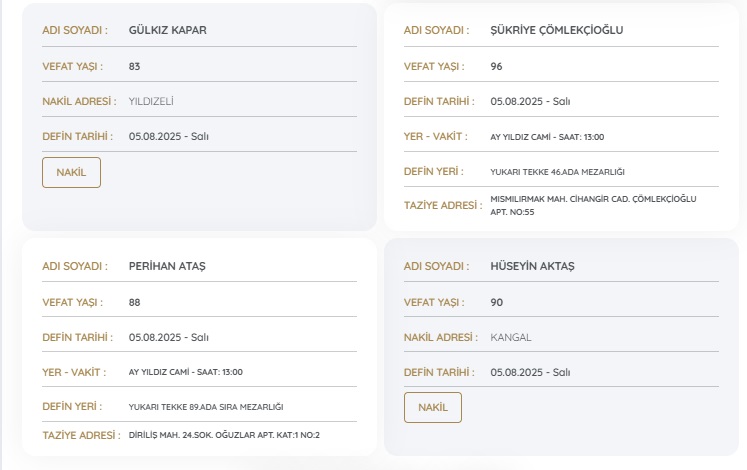Viewport: 747px width, 470px height.
Task: Select the YUKARI TEKKE 89.ADA SIRA MEZARLIĞI text
Action: click(206, 407)
